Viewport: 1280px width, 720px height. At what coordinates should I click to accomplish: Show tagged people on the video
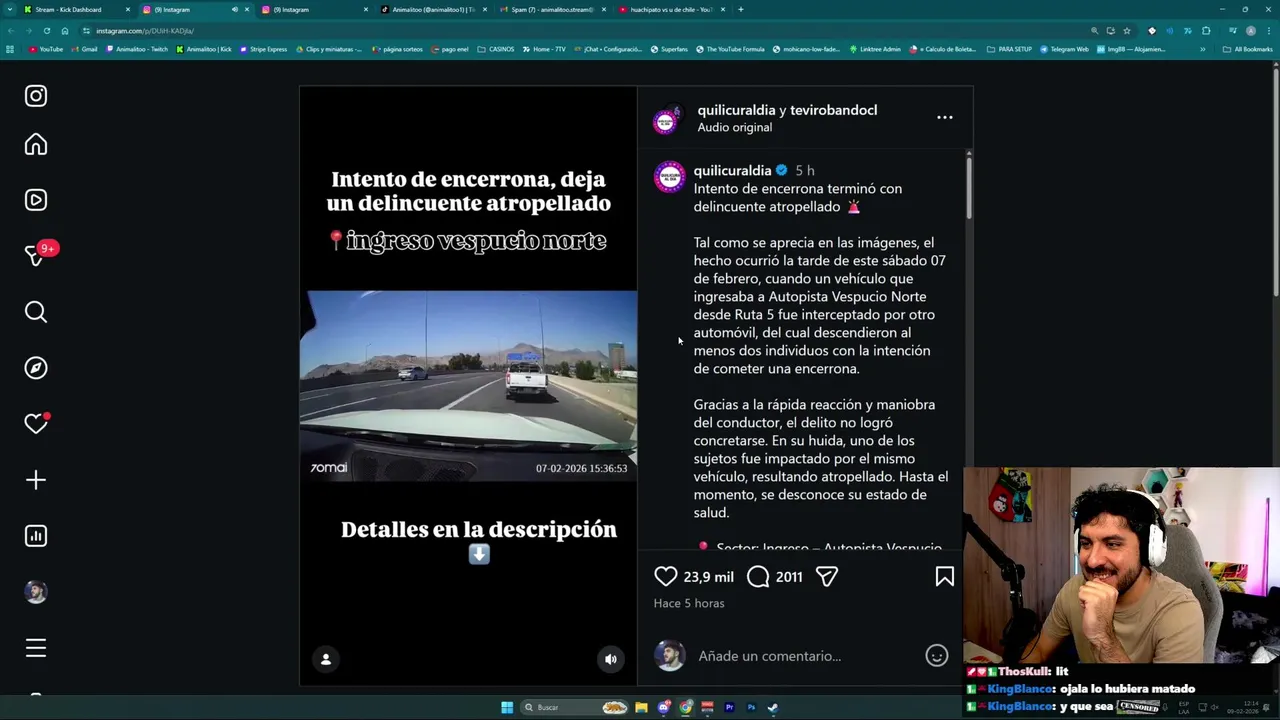[326, 659]
